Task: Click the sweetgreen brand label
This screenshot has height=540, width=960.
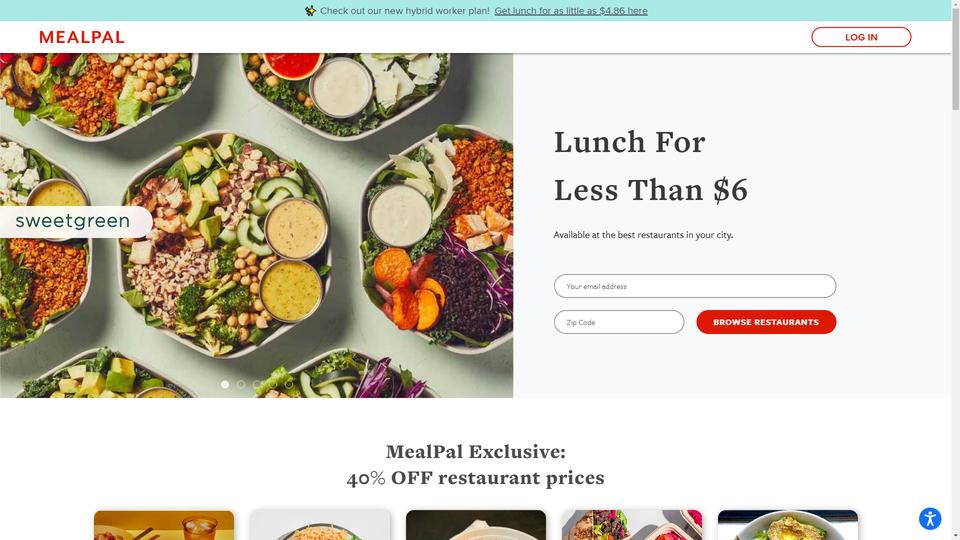Action: pyautogui.click(x=73, y=221)
